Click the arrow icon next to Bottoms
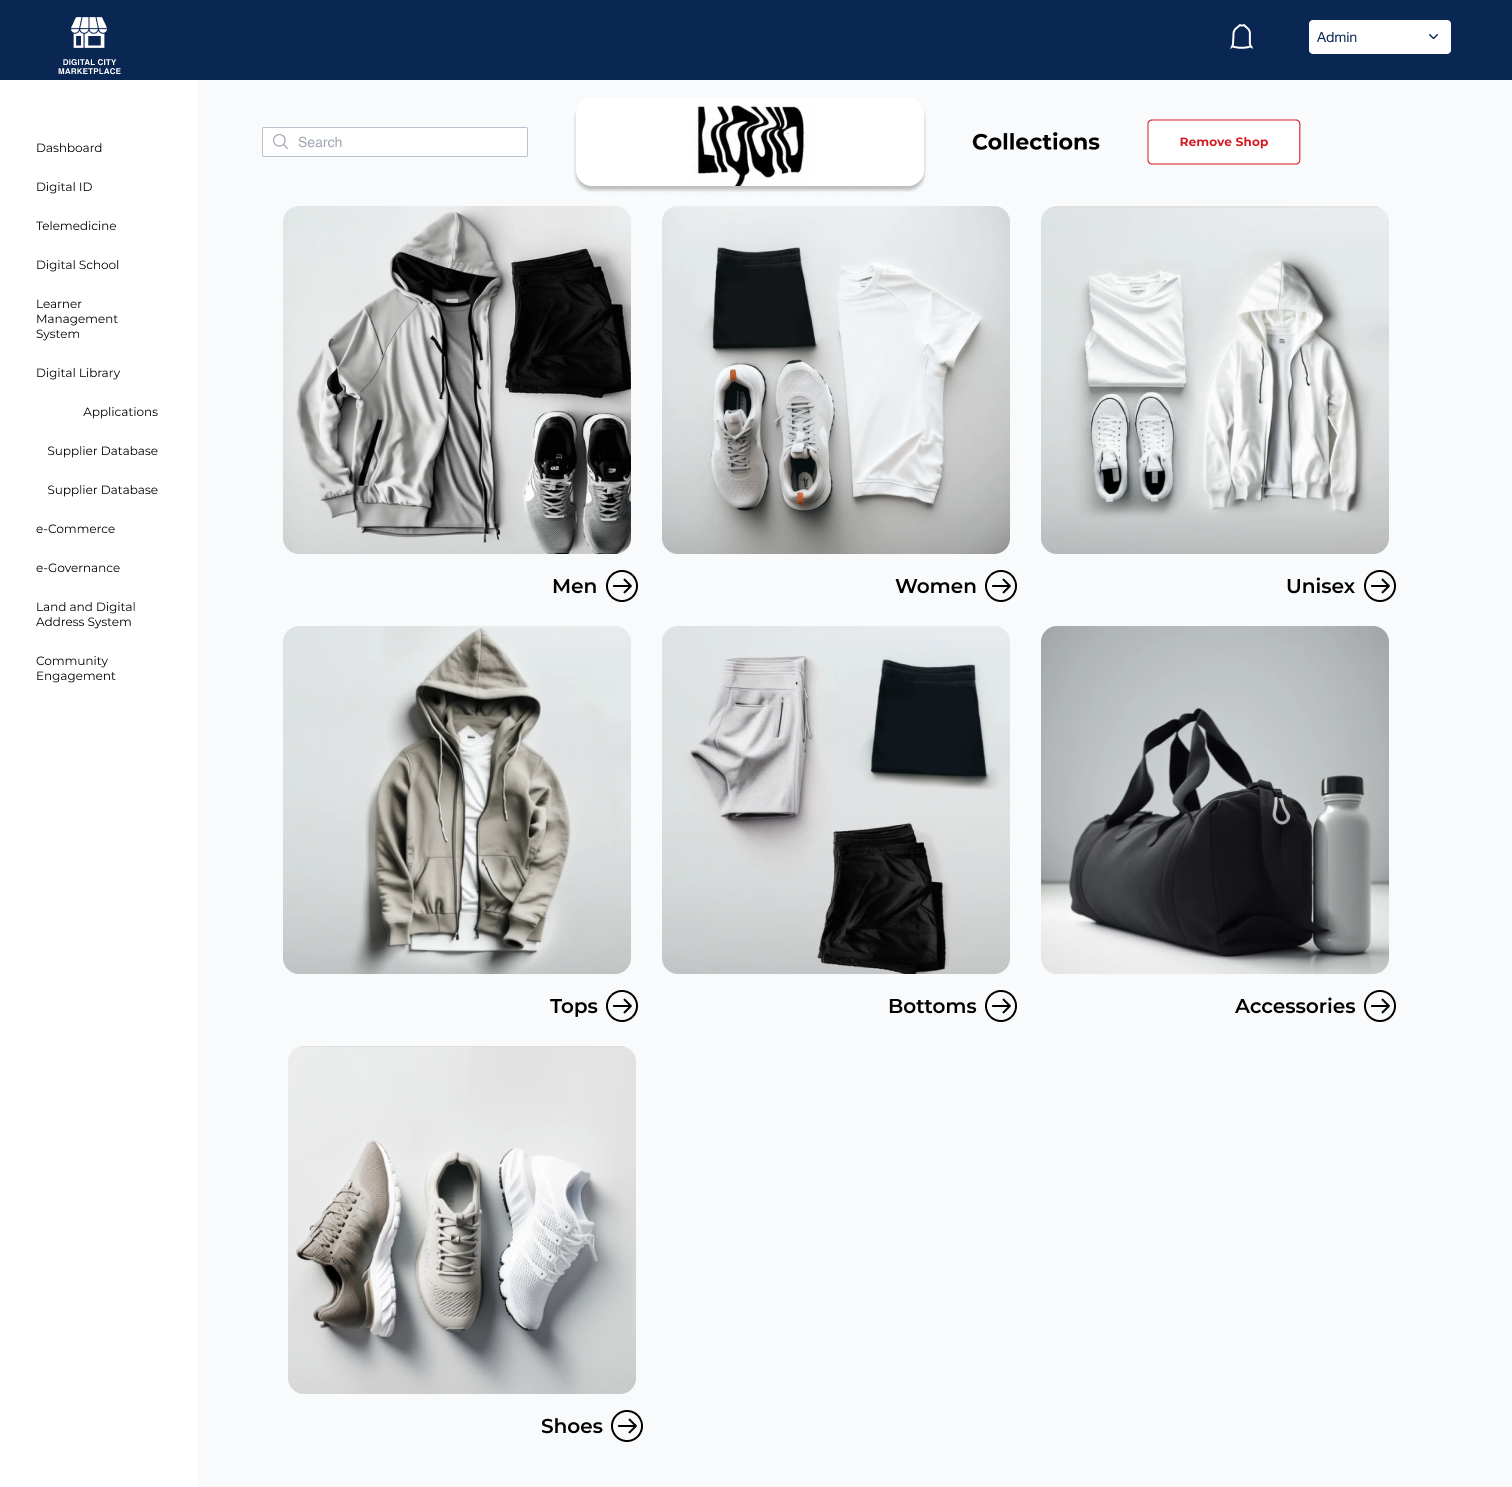1512x1487 pixels. point(1001,1006)
